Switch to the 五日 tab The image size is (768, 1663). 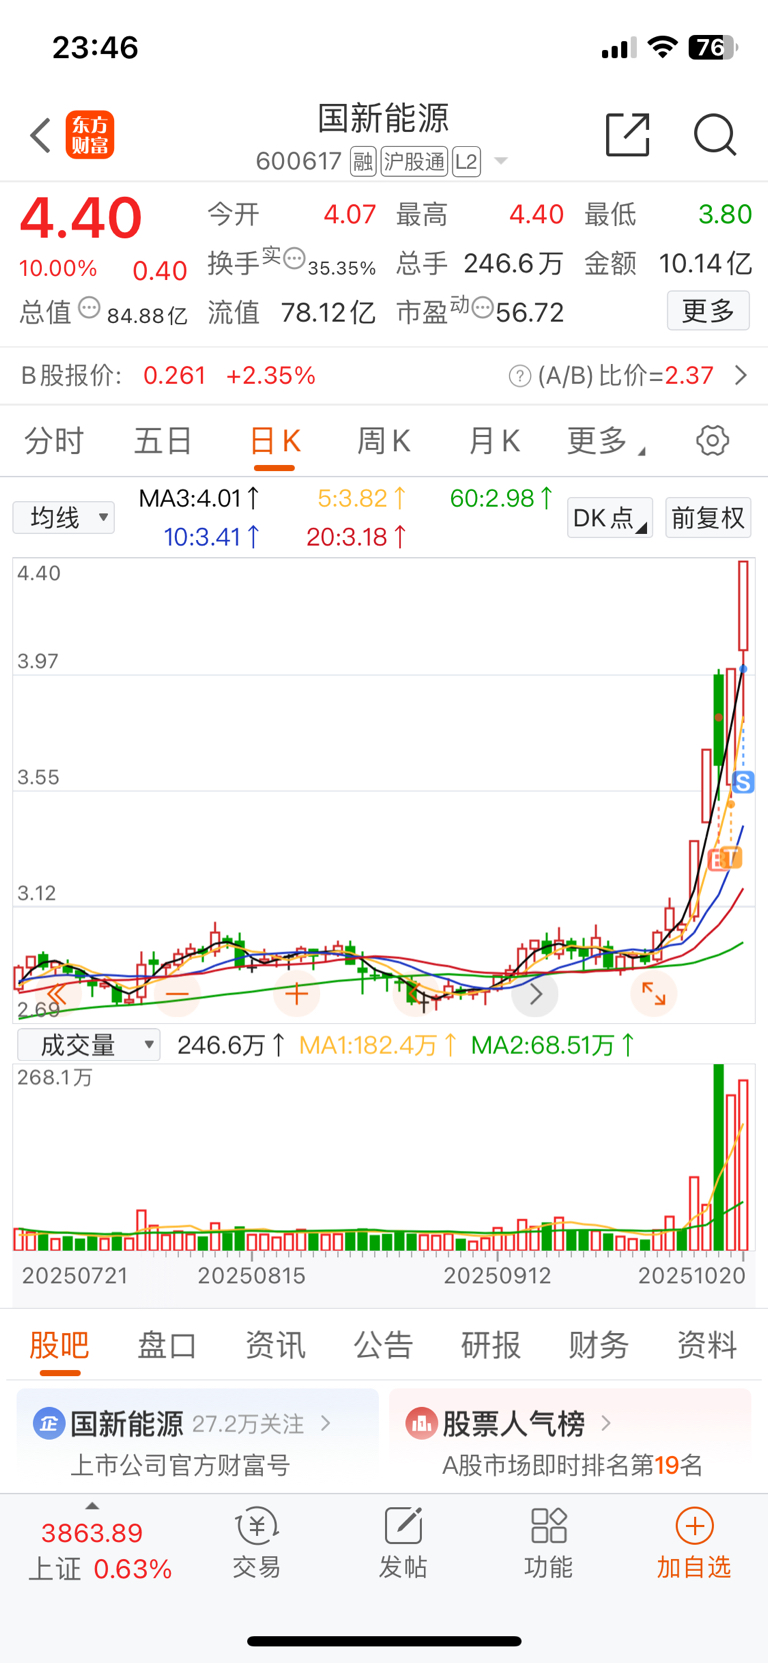point(163,441)
